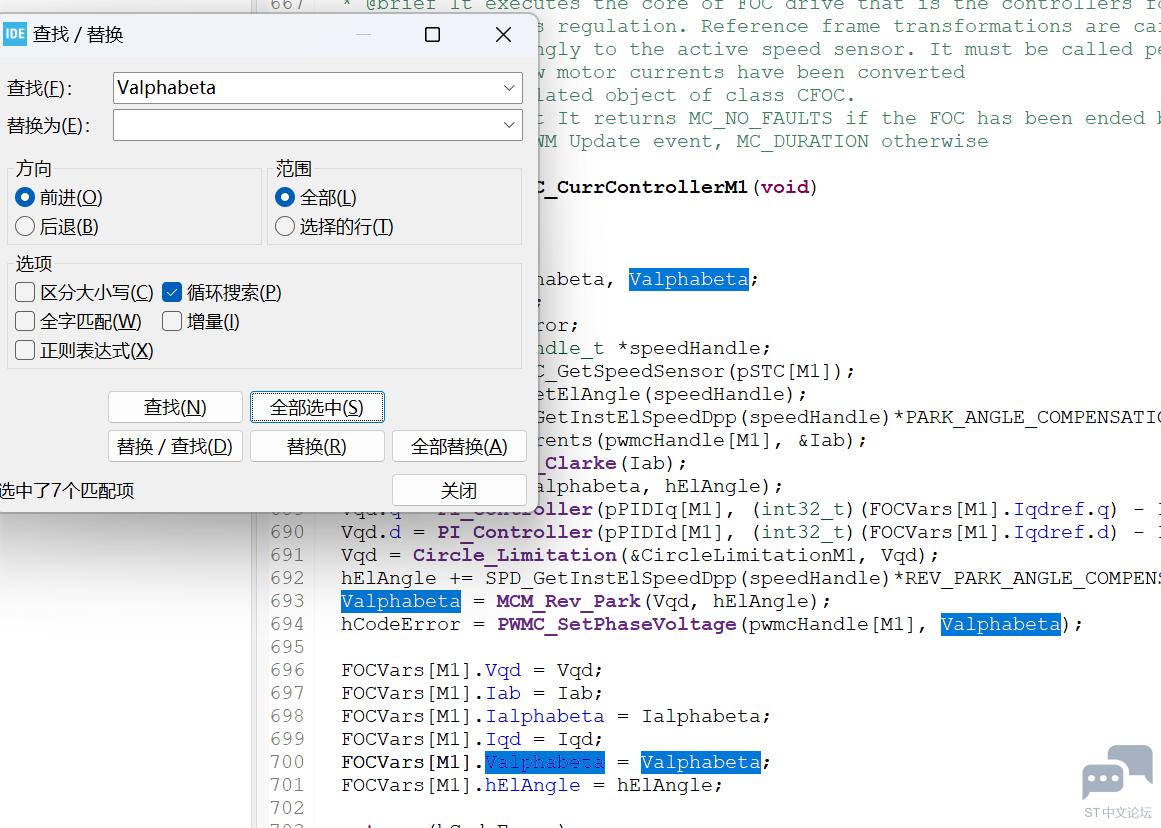Click the 全部选中(S) select all button
The image size is (1161, 828).
pyautogui.click(x=317, y=407)
